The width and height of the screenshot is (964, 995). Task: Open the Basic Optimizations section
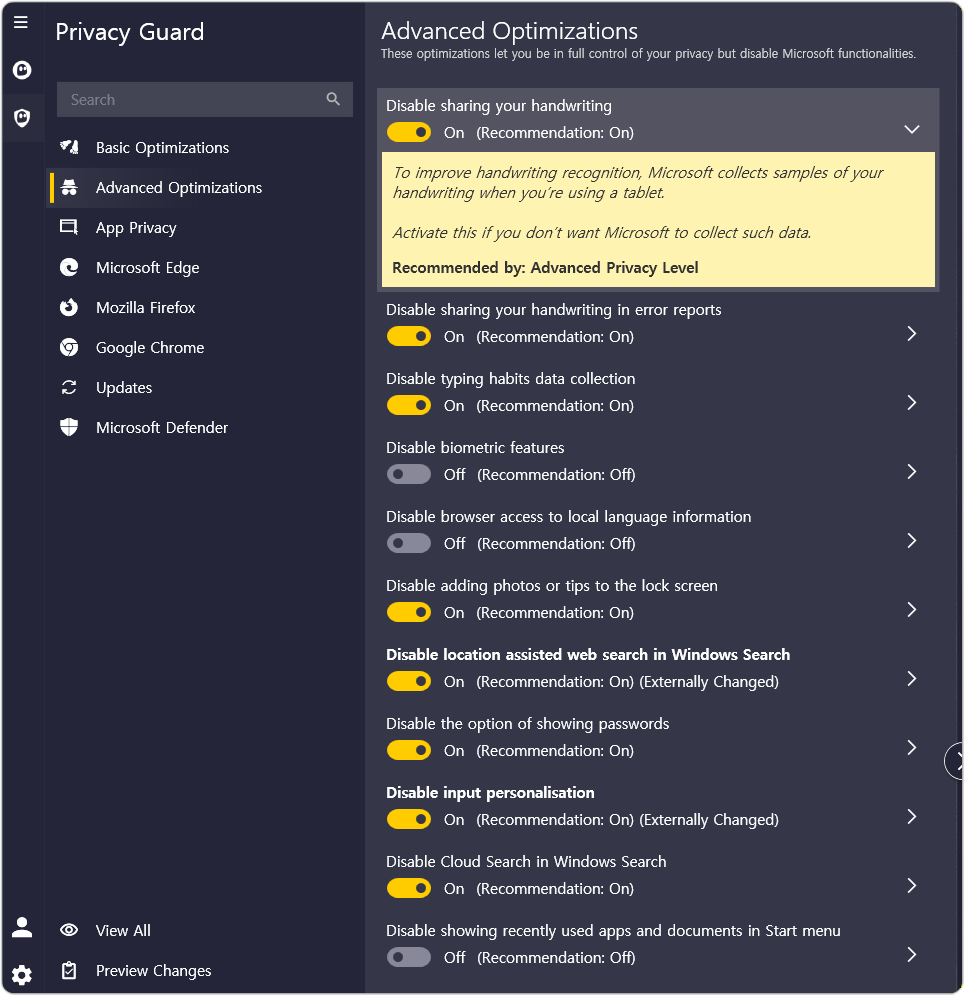pos(162,147)
